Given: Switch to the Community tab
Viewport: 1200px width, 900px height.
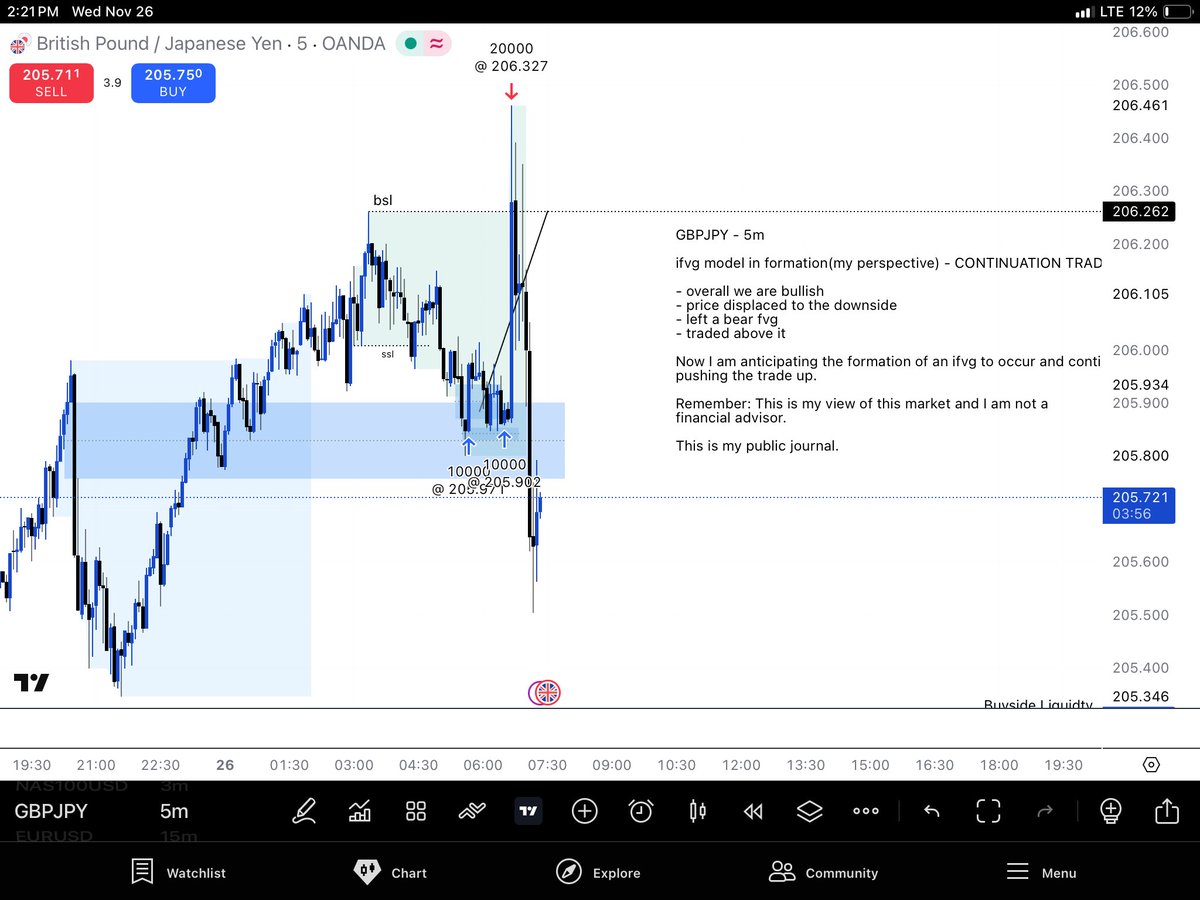Looking at the screenshot, I should [x=823, y=872].
